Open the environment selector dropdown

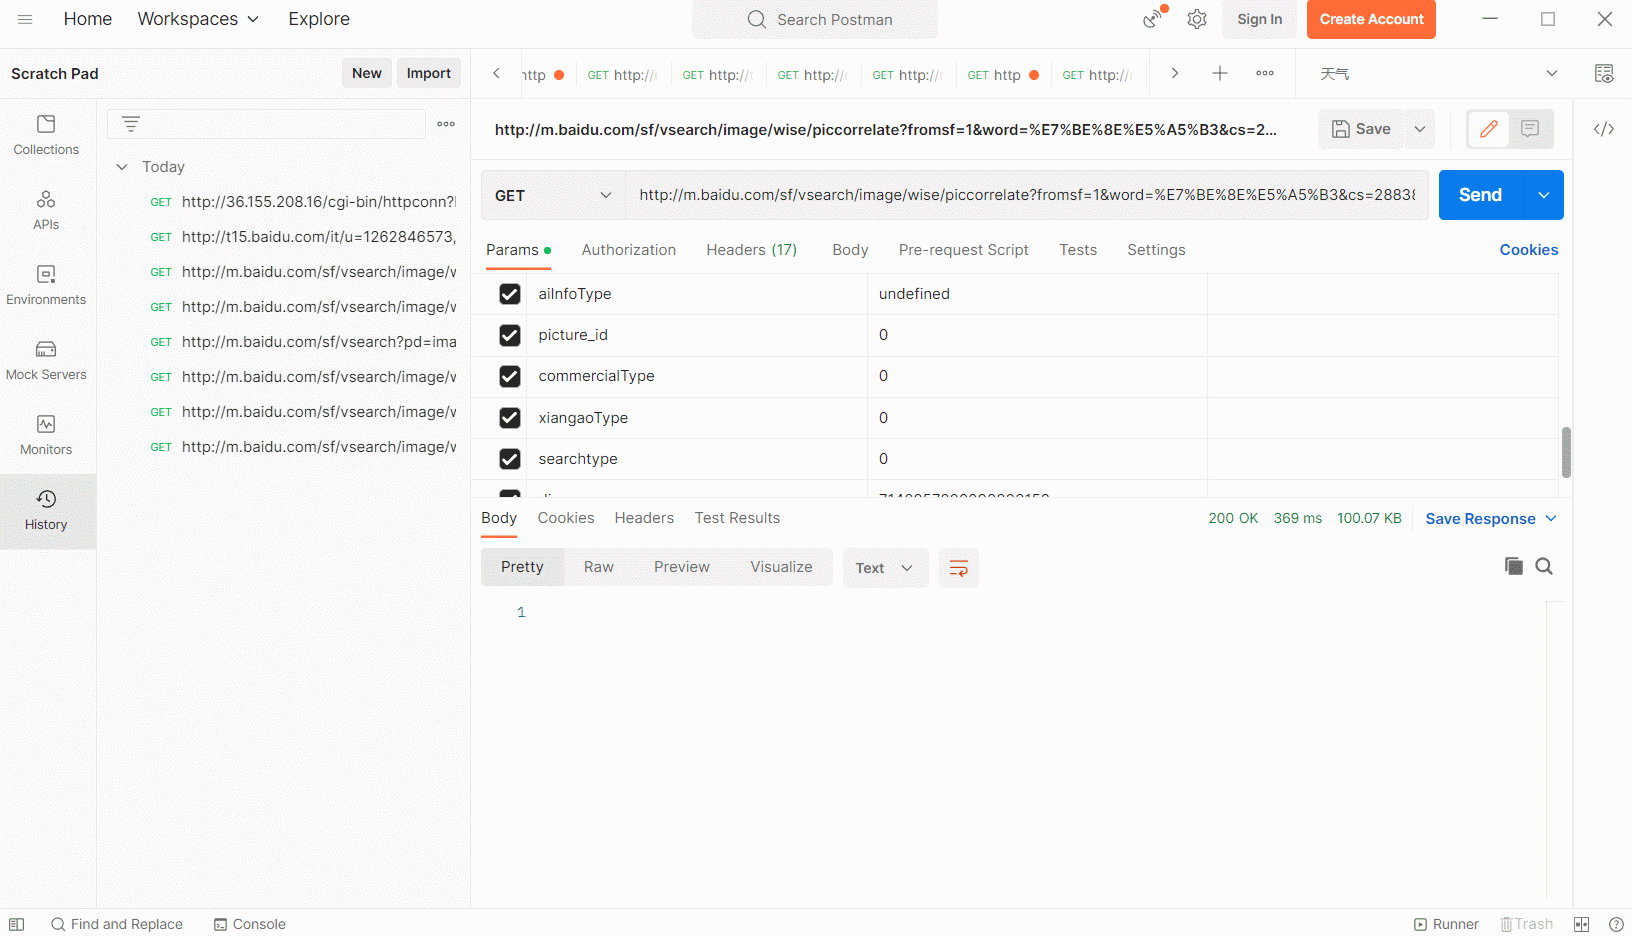(1438, 73)
